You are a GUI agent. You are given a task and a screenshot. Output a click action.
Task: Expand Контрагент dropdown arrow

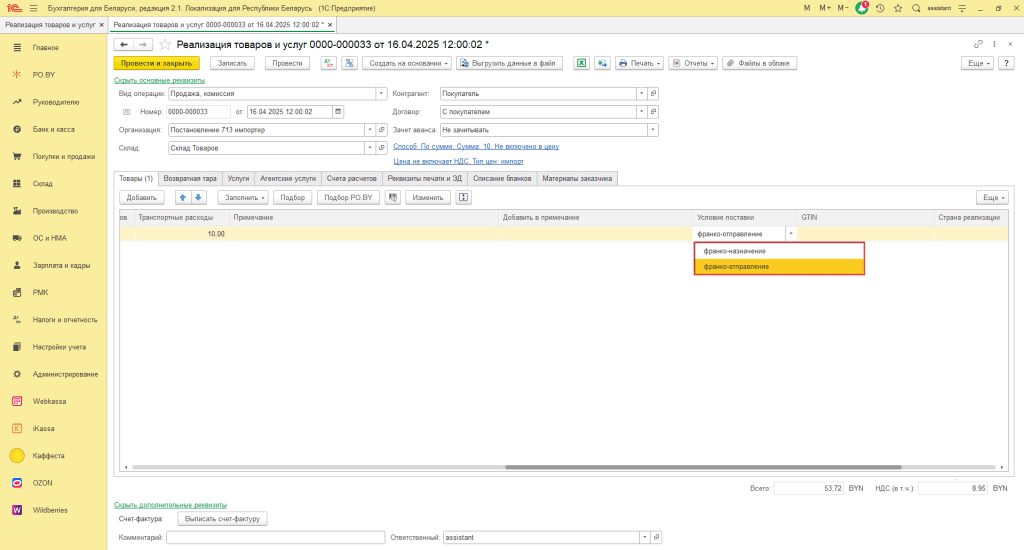(x=641, y=93)
